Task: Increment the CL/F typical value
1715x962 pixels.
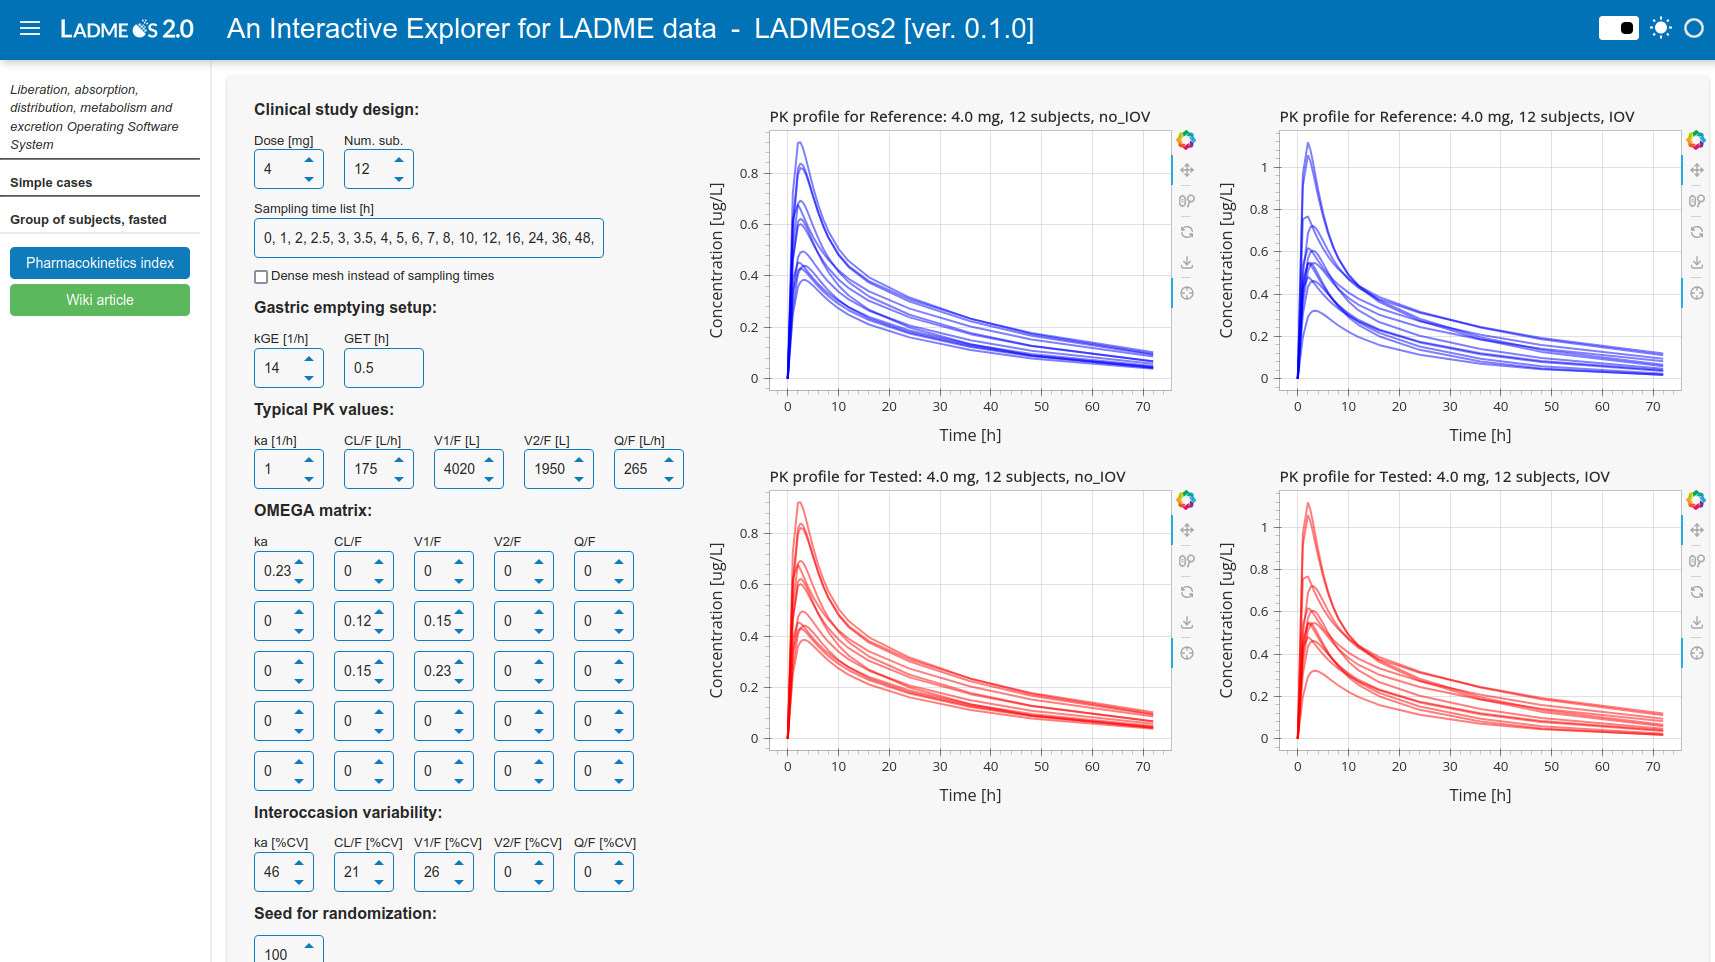Action: tap(399, 460)
